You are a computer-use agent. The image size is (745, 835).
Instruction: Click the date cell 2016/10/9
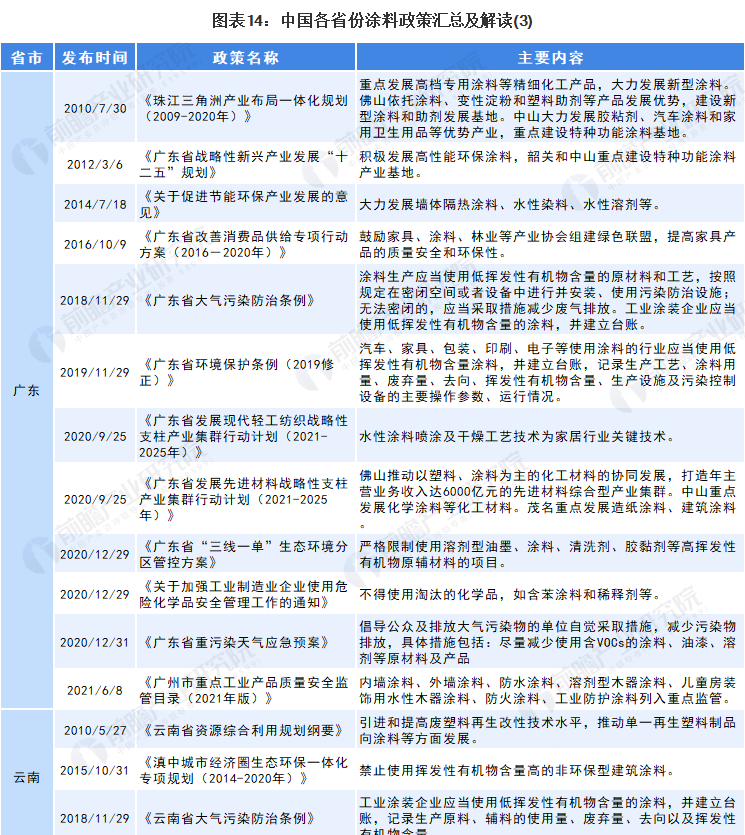pos(94,243)
